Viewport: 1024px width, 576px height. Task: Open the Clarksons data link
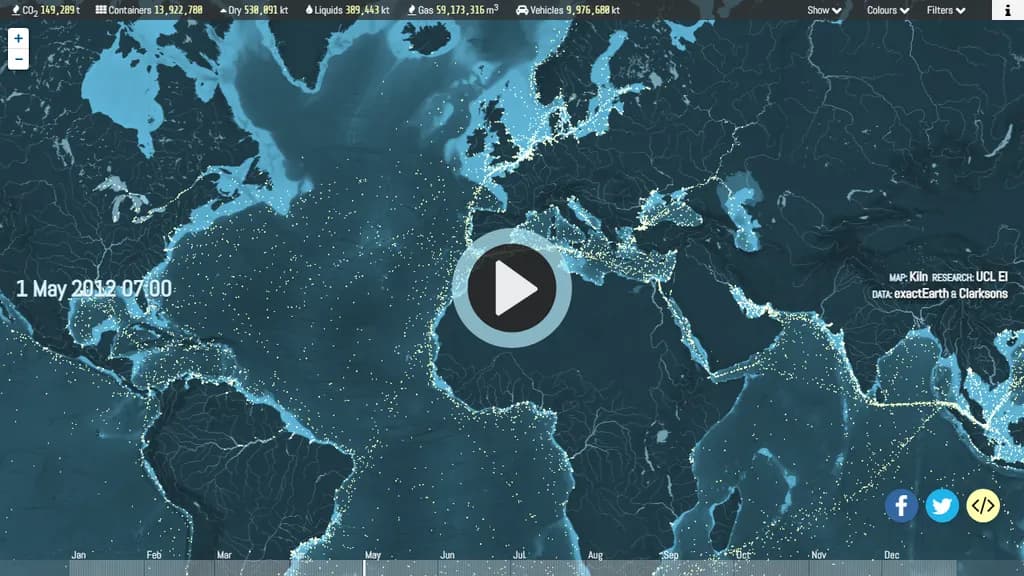(982, 294)
